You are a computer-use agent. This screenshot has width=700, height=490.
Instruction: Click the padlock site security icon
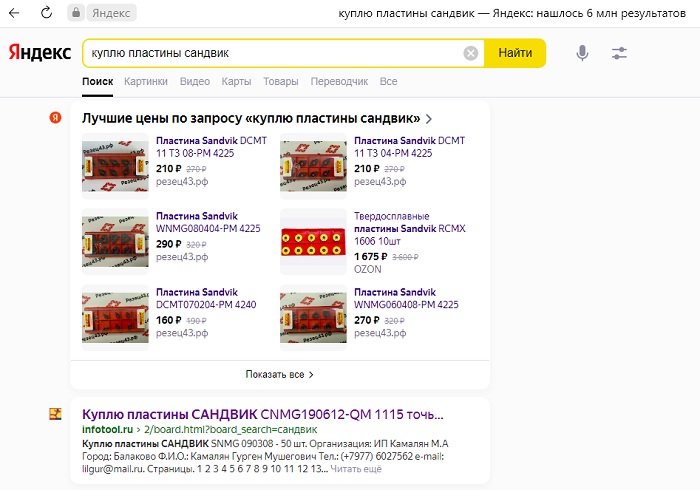tap(76, 12)
